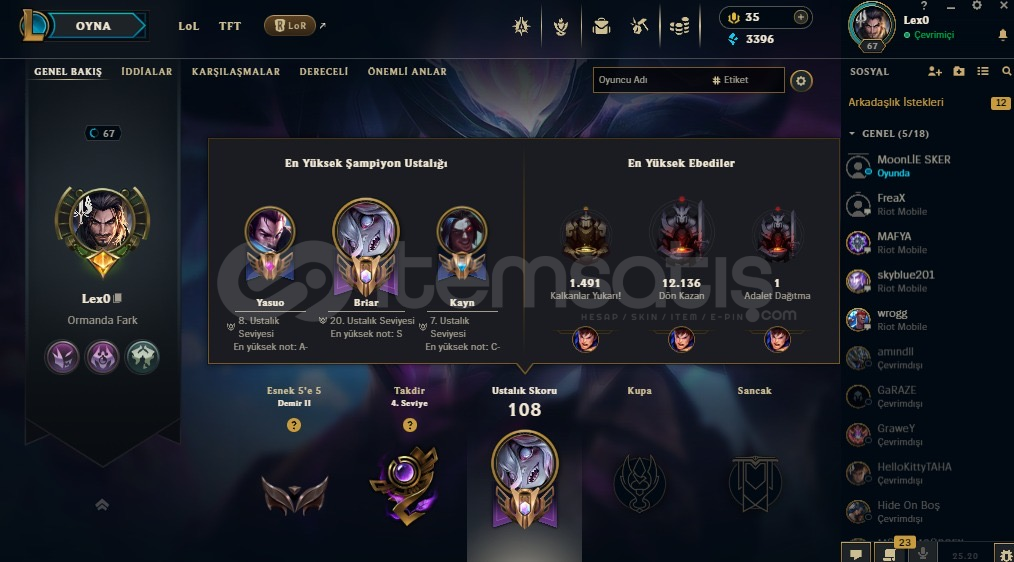Select the Briar champion mastery portrait
Screen dimensions: 1014x562
[366, 246]
